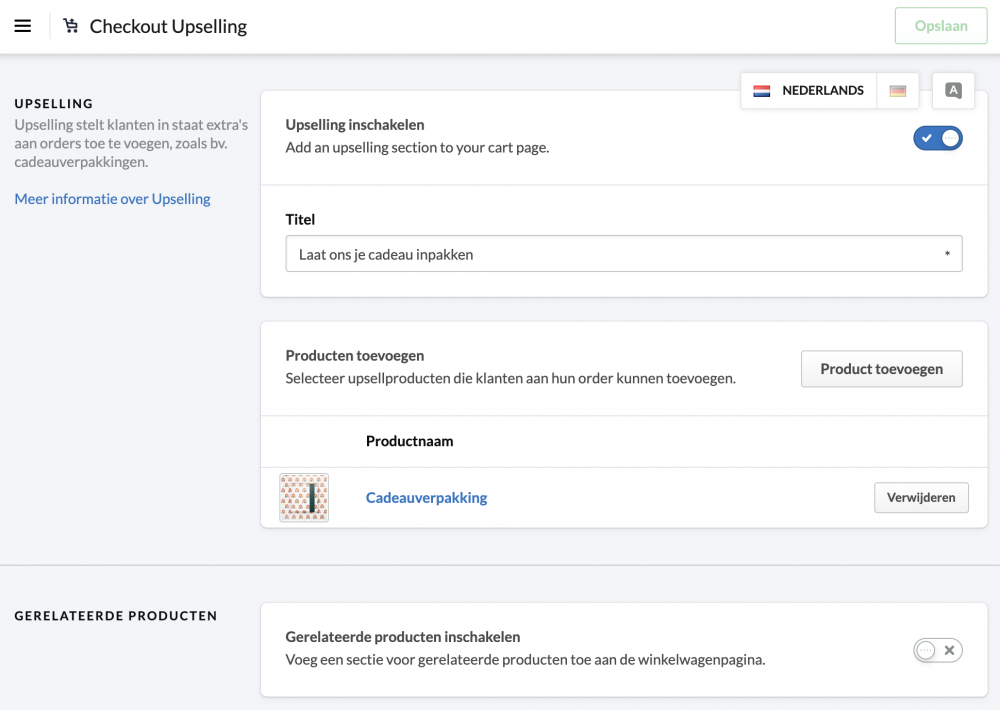
Task: Disable the Upselling inschakelen toggle
Action: pos(937,138)
